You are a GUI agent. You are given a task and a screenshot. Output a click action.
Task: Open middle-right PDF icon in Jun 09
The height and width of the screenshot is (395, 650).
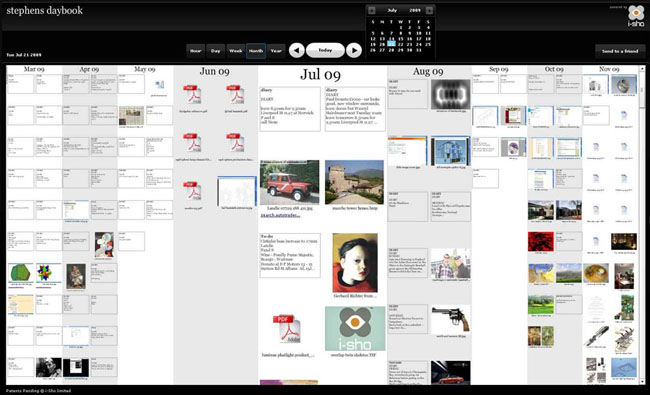pyautogui.click(x=235, y=143)
